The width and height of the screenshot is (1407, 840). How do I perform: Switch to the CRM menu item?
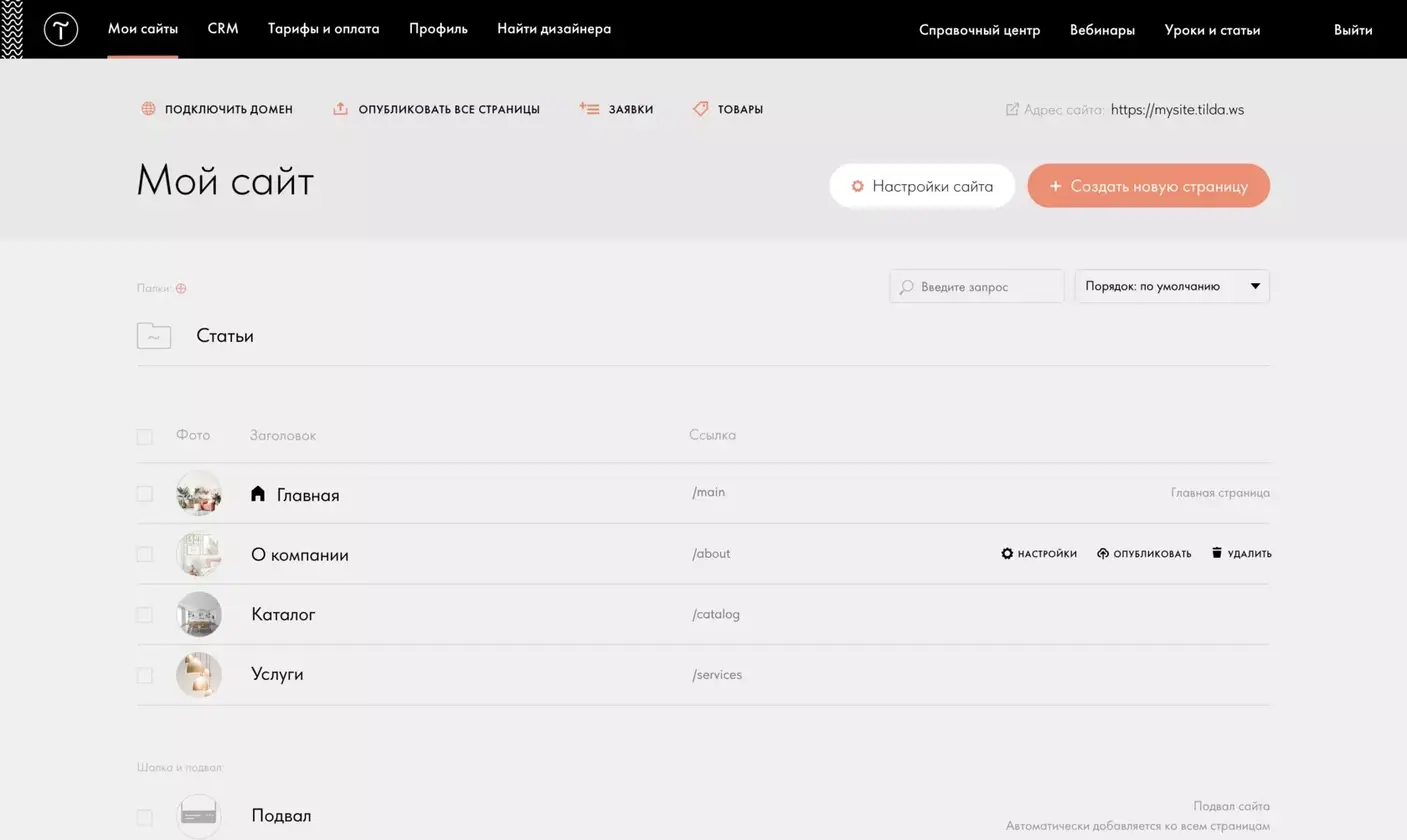click(x=222, y=29)
